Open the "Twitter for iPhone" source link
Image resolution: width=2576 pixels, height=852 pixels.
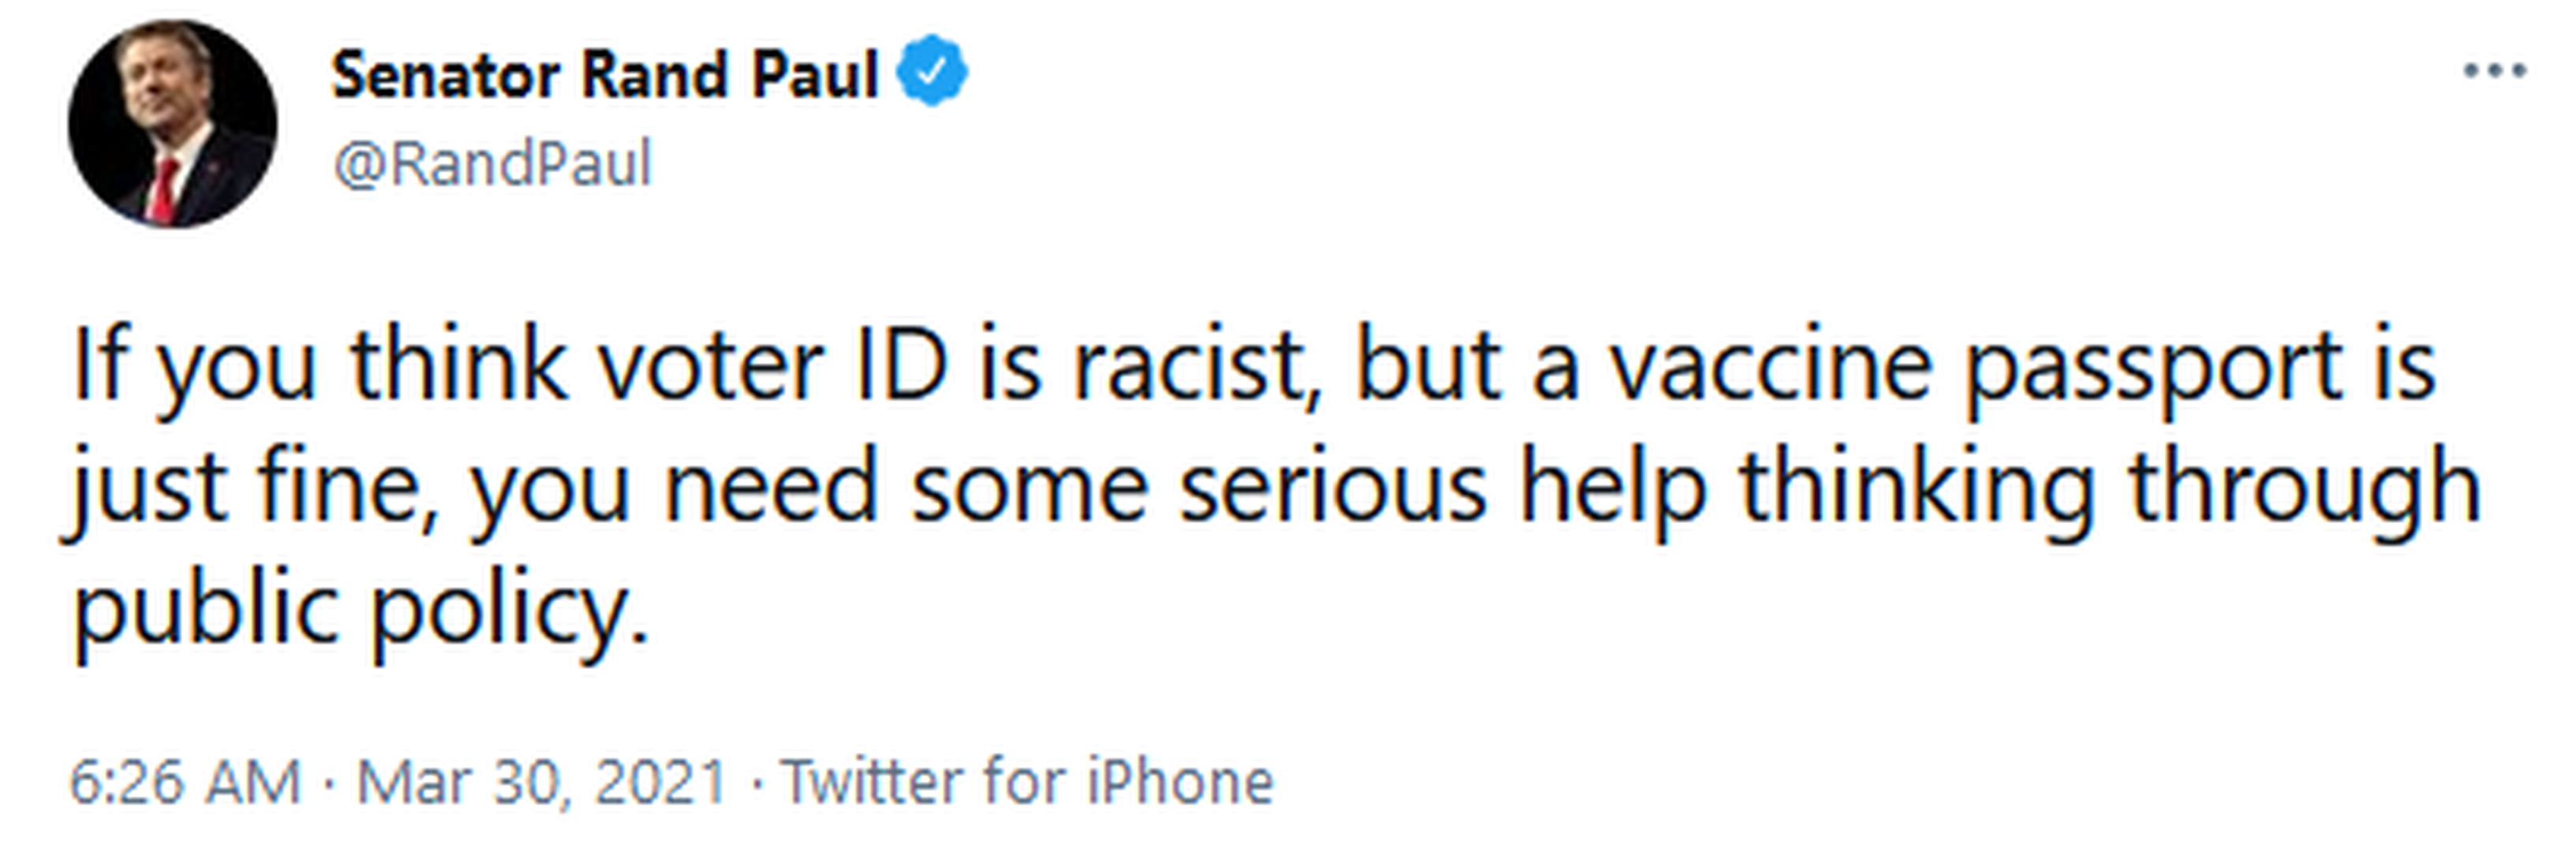(1027, 781)
